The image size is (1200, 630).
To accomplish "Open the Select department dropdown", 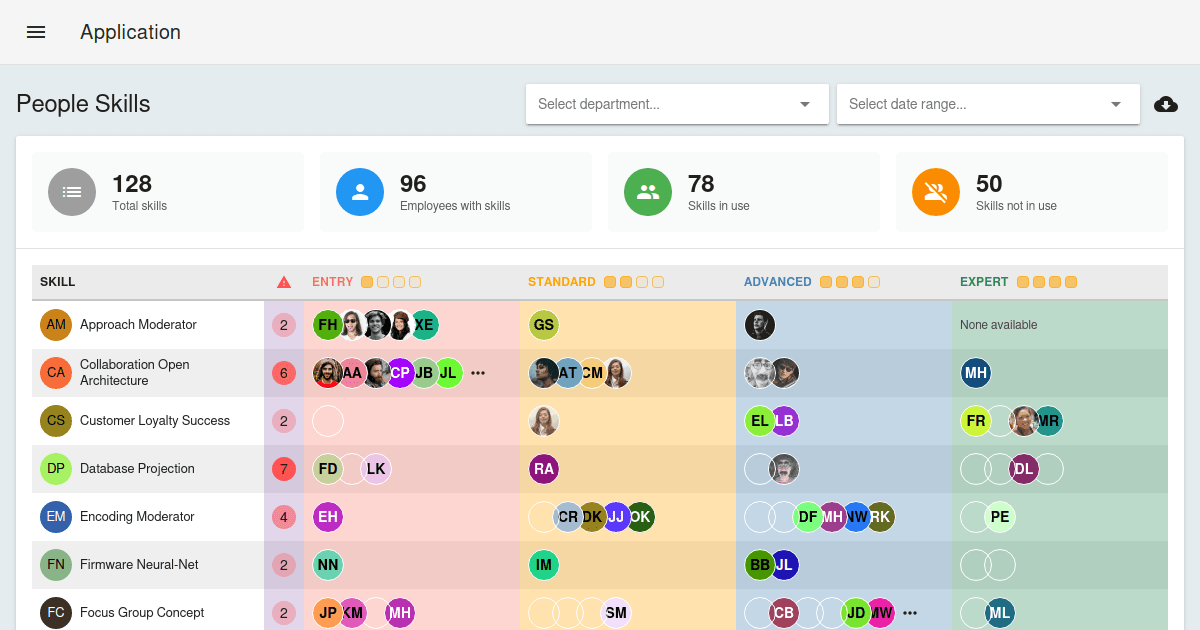I will tap(677, 104).
